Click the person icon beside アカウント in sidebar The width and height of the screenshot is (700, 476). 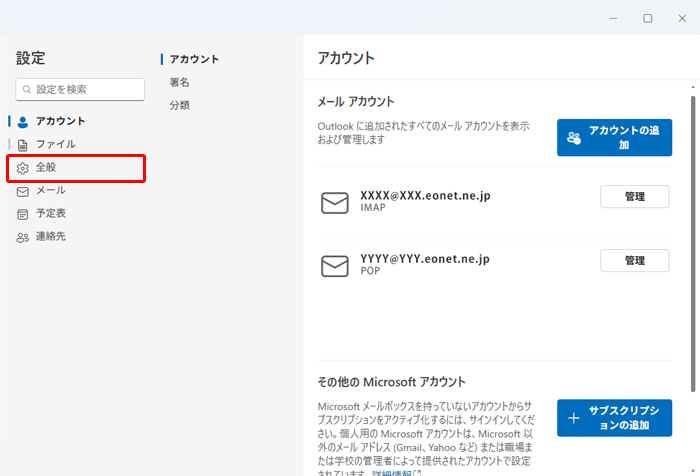click(x=23, y=122)
